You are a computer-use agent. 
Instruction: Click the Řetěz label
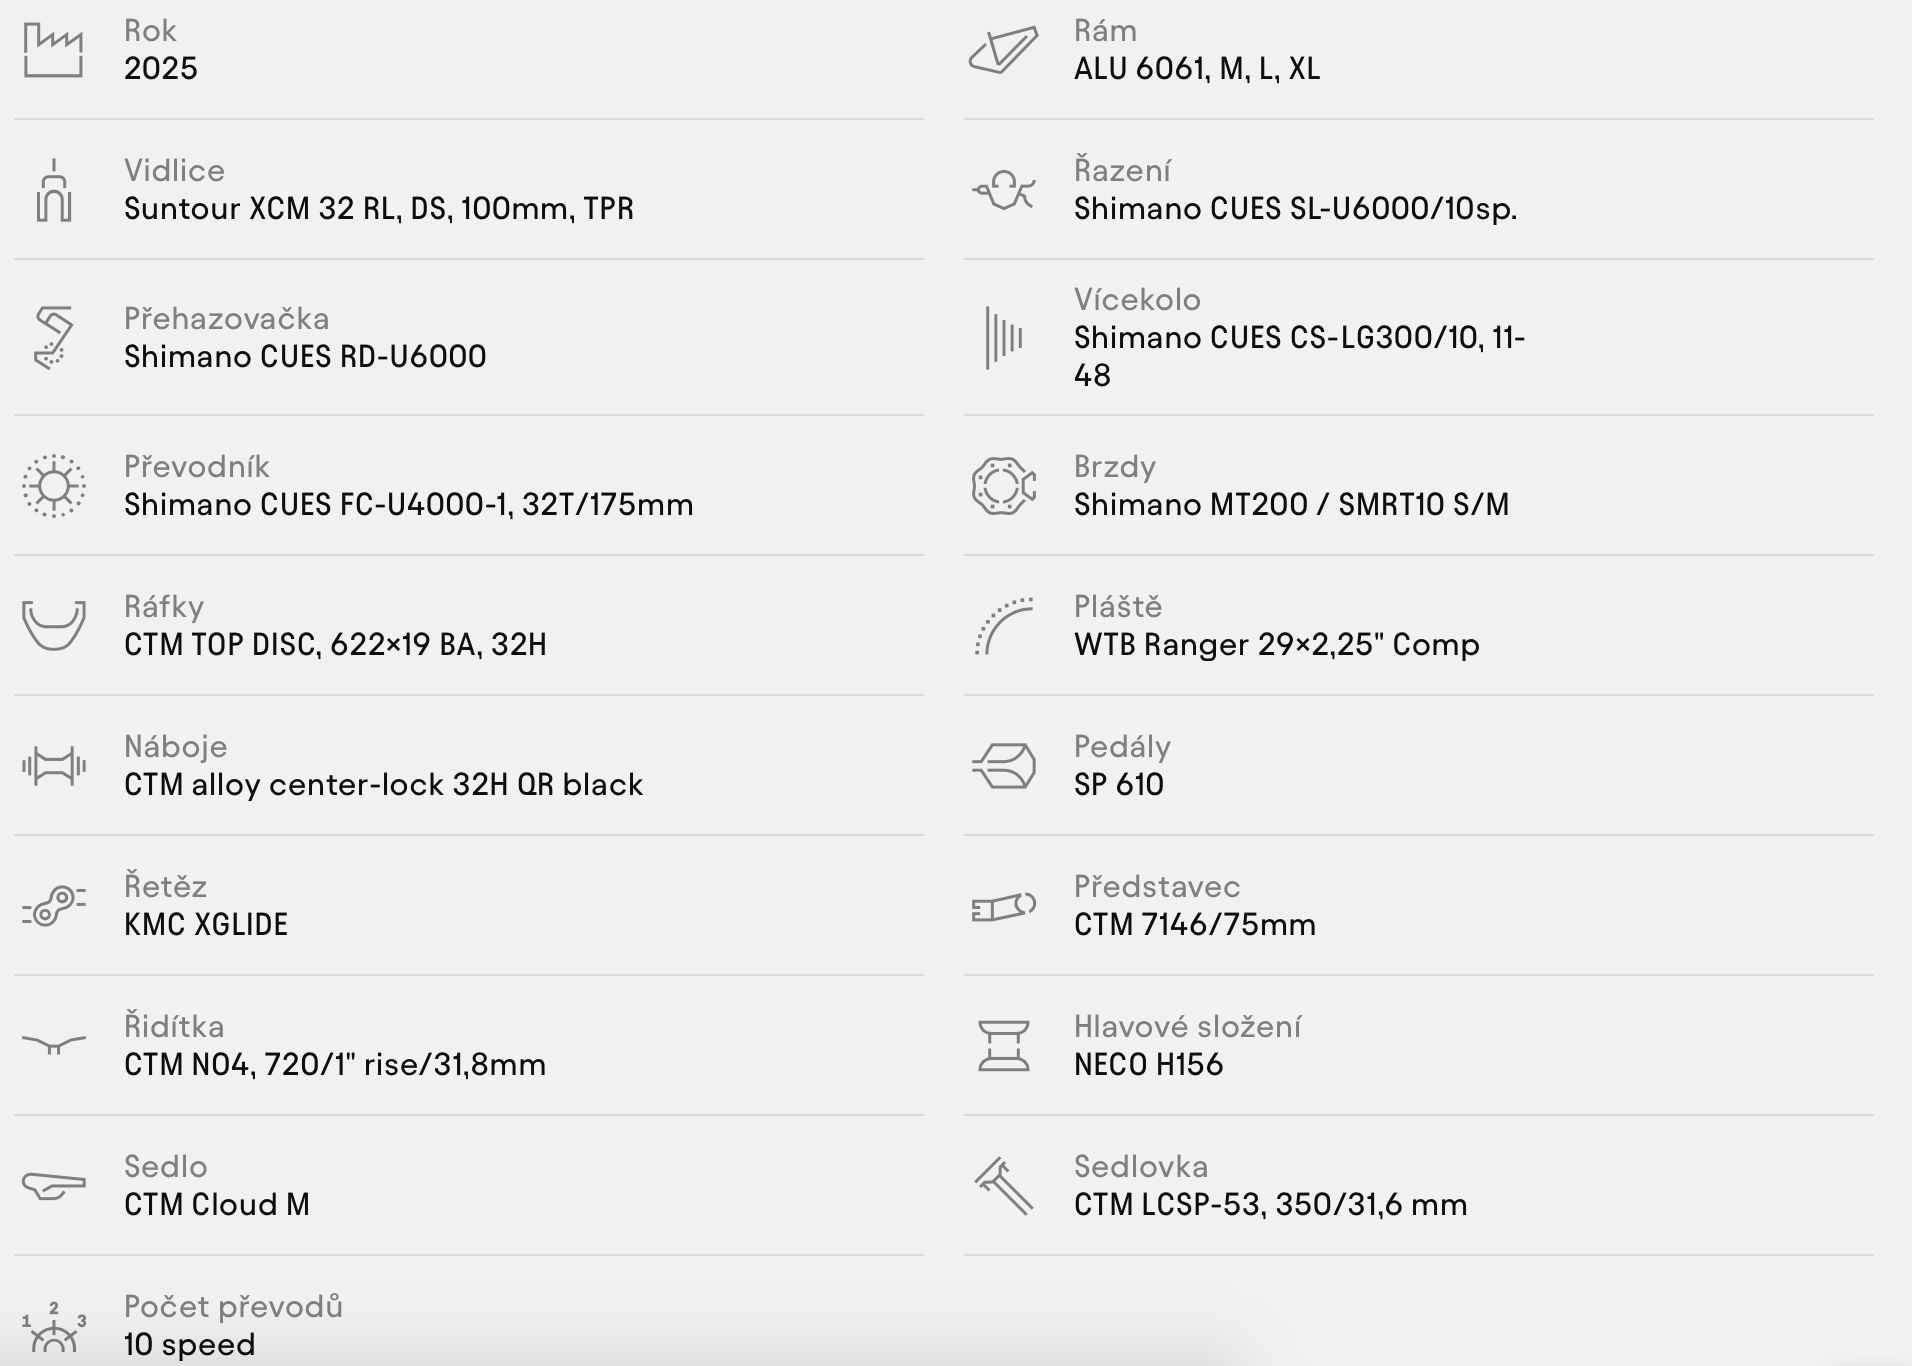(x=166, y=887)
